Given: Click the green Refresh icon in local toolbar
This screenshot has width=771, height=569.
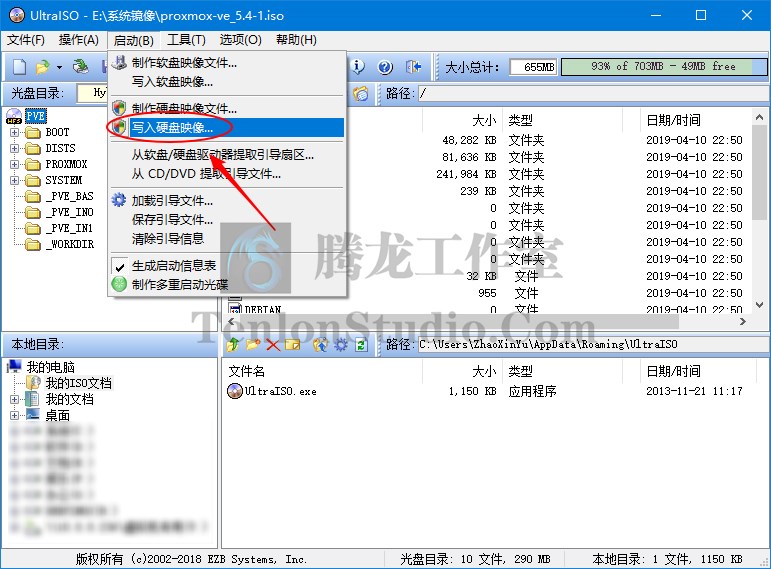Looking at the screenshot, I should point(361,344).
